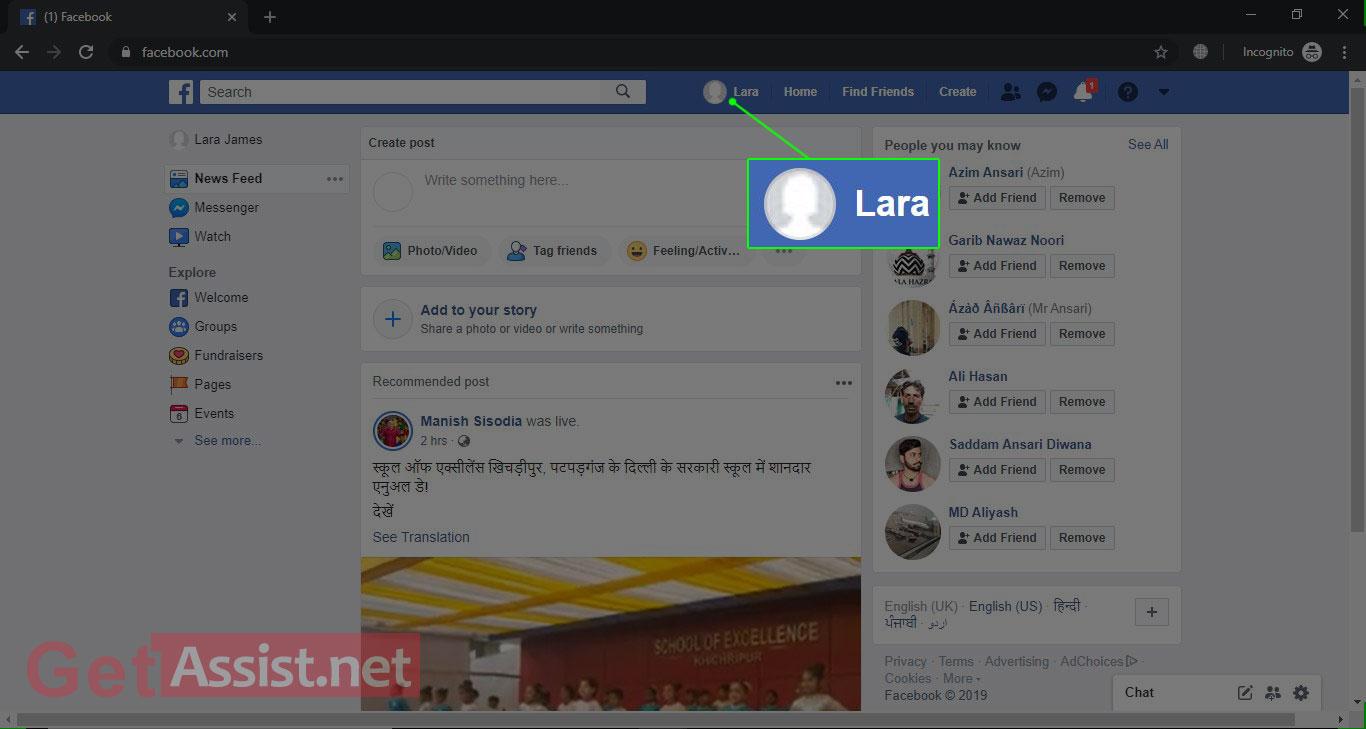Open News Feed options ellipsis
The height and width of the screenshot is (729, 1366).
point(335,179)
